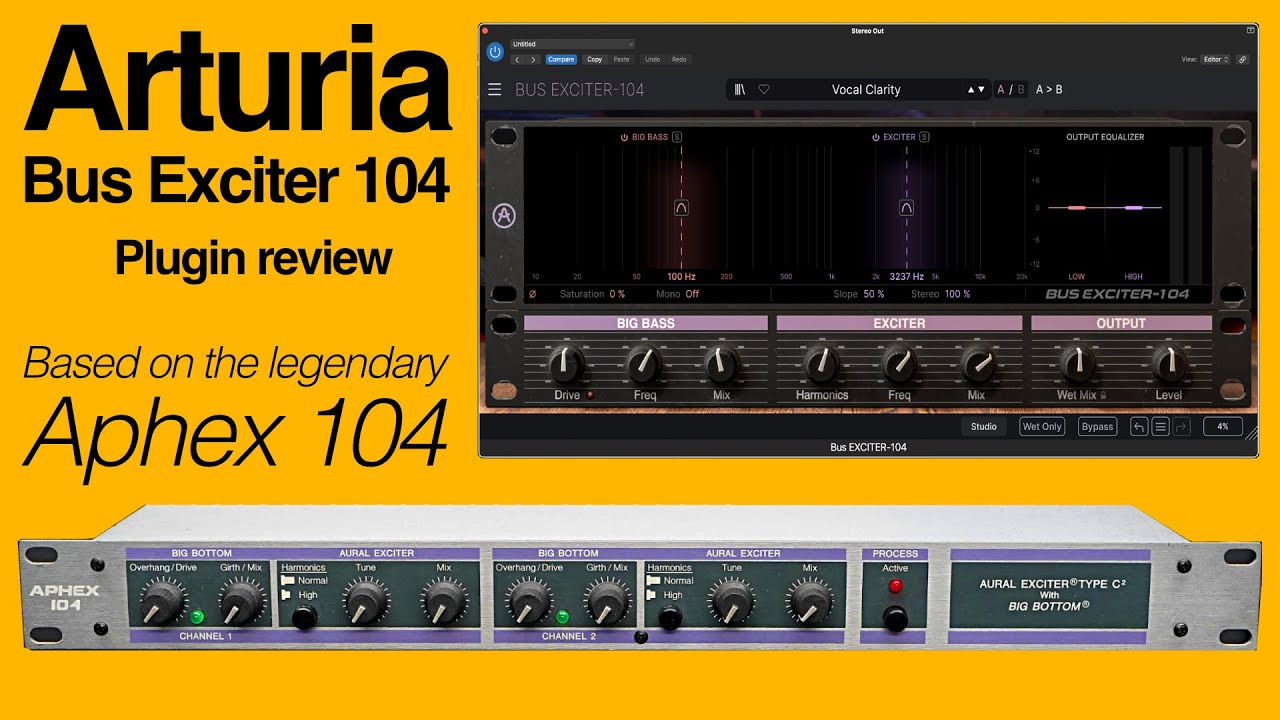Open the Arturia hamburger main menu

(494, 90)
